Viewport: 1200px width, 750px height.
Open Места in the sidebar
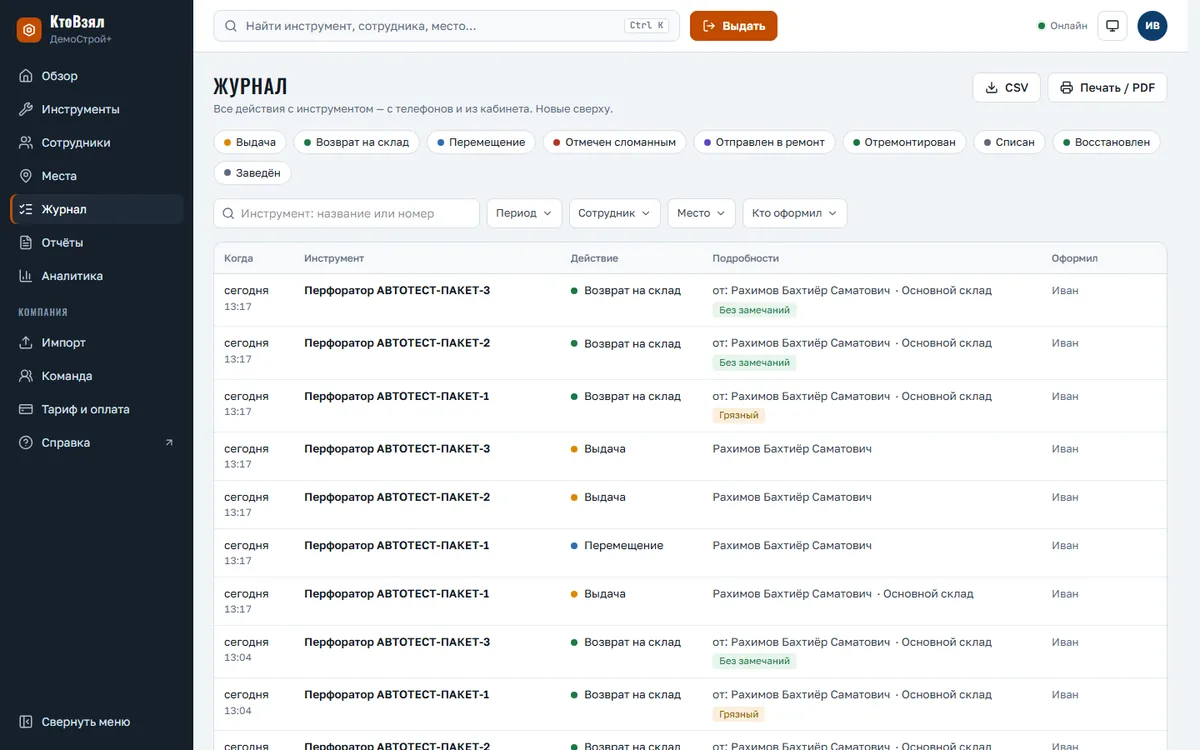click(x=97, y=176)
